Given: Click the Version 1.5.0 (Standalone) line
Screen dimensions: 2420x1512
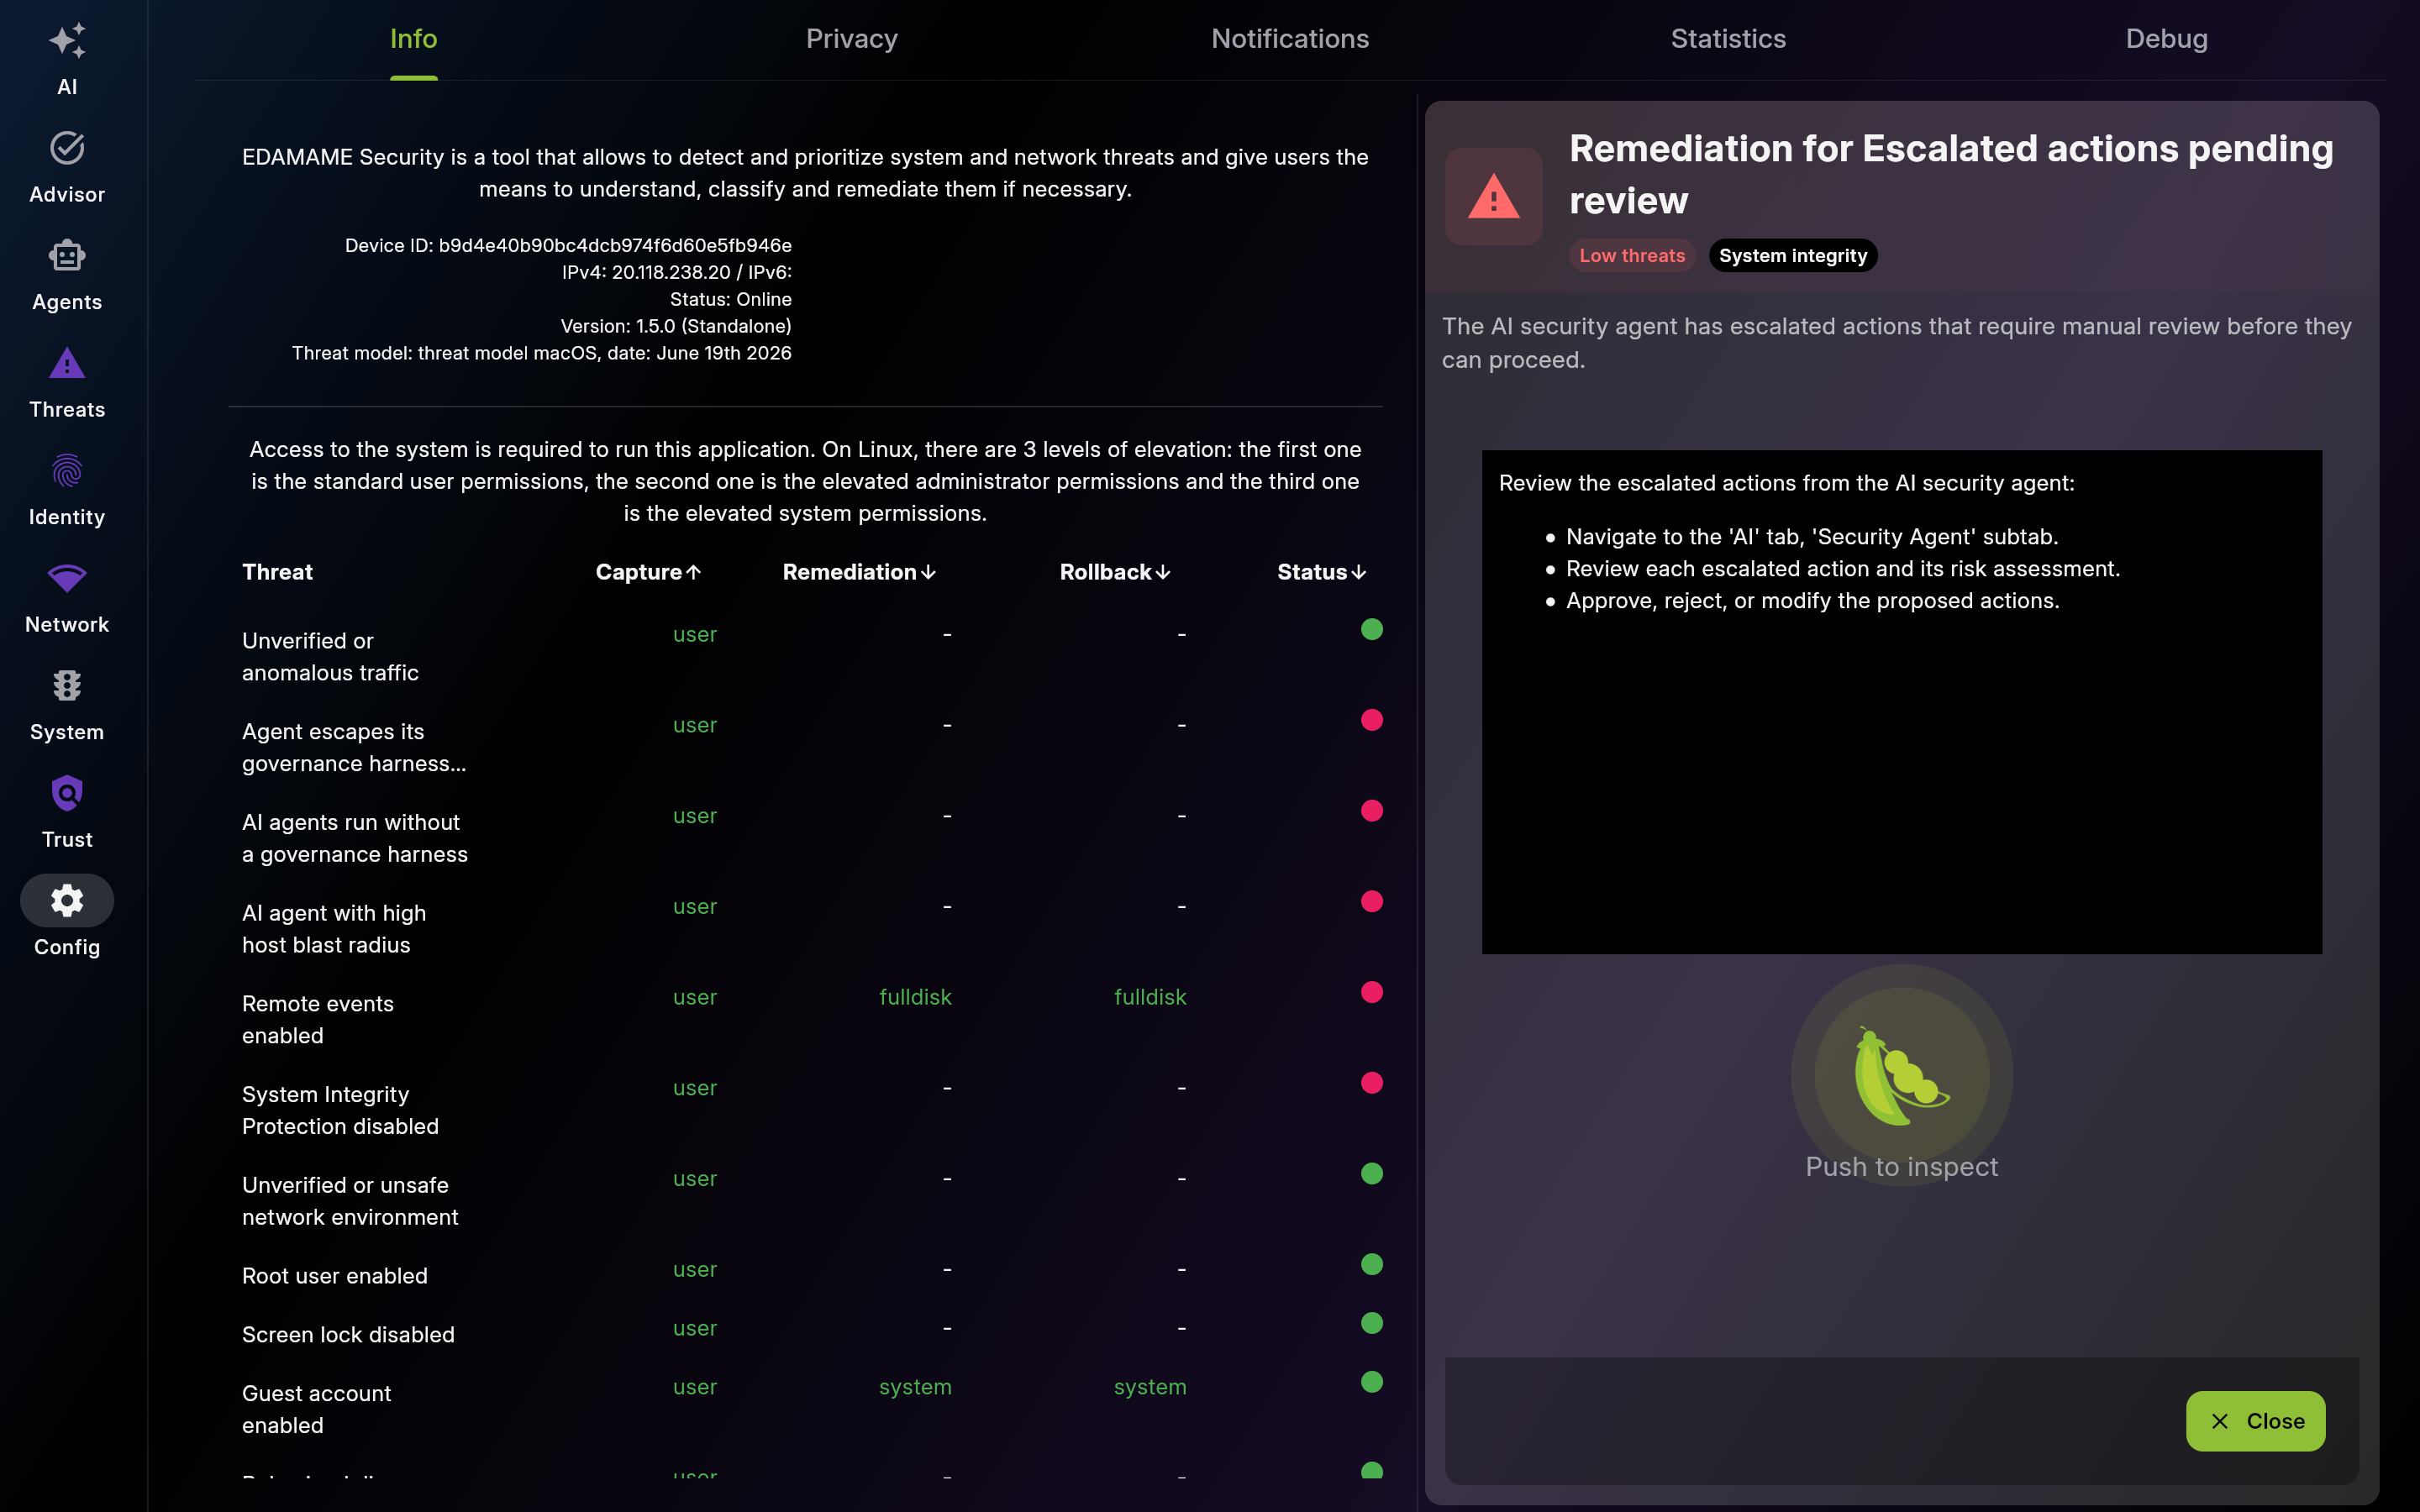Looking at the screenshot, I should [x=676, y=326].
